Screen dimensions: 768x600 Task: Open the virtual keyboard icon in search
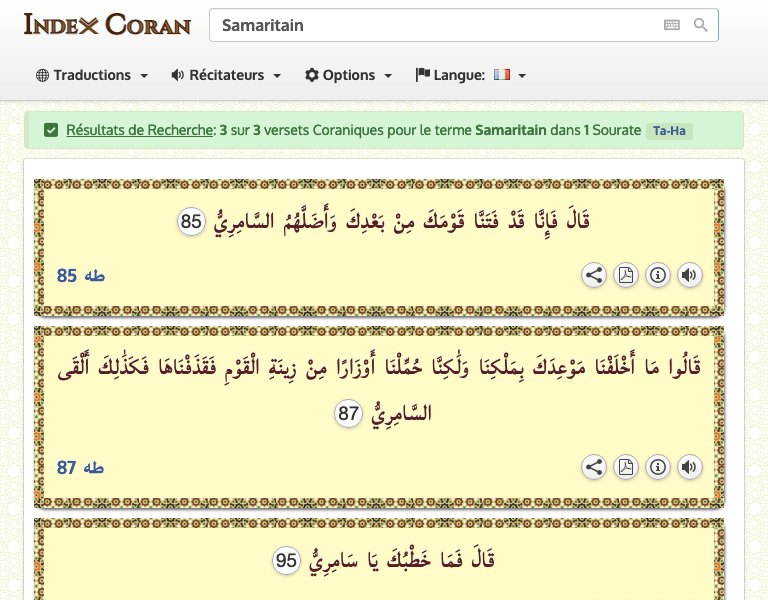pyautogui.click(x=671, y=25)
